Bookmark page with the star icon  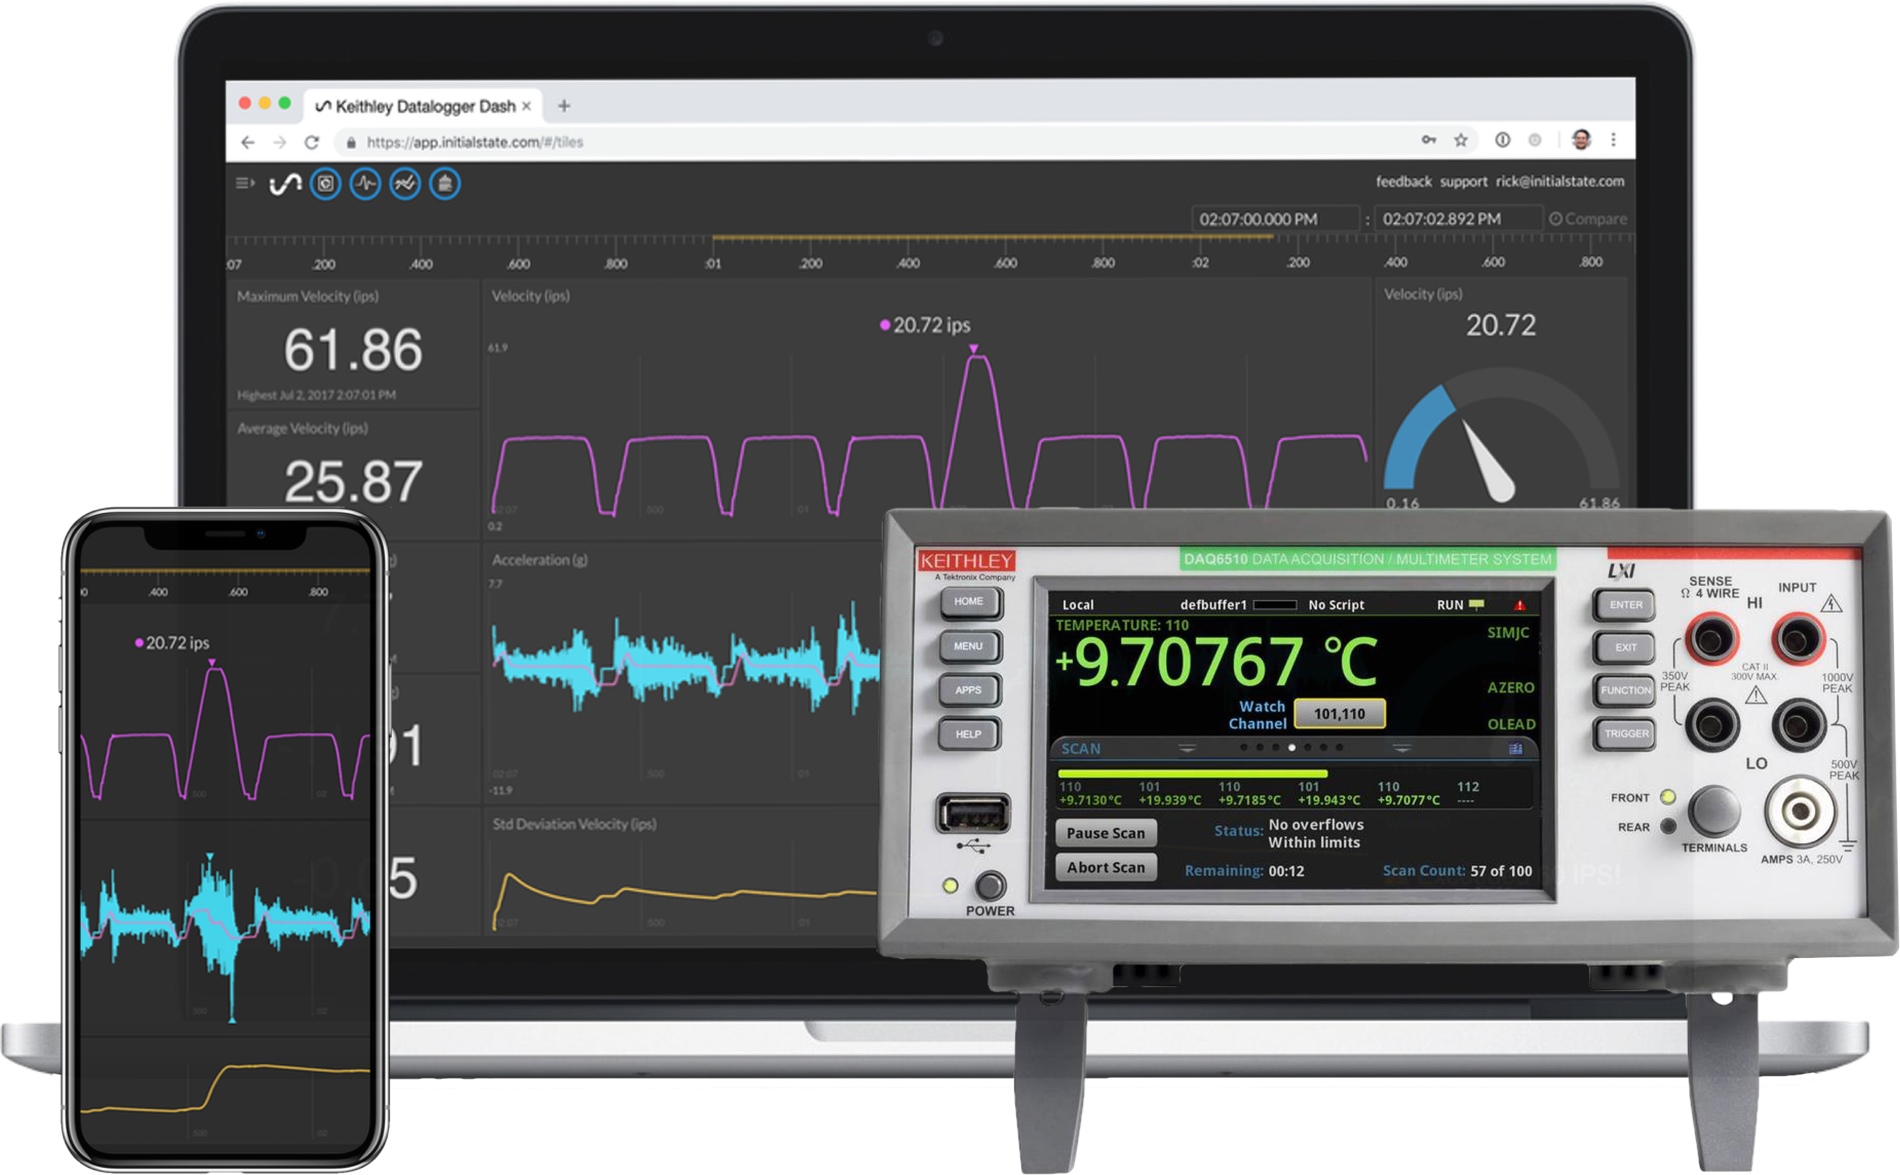(1461, 141)
